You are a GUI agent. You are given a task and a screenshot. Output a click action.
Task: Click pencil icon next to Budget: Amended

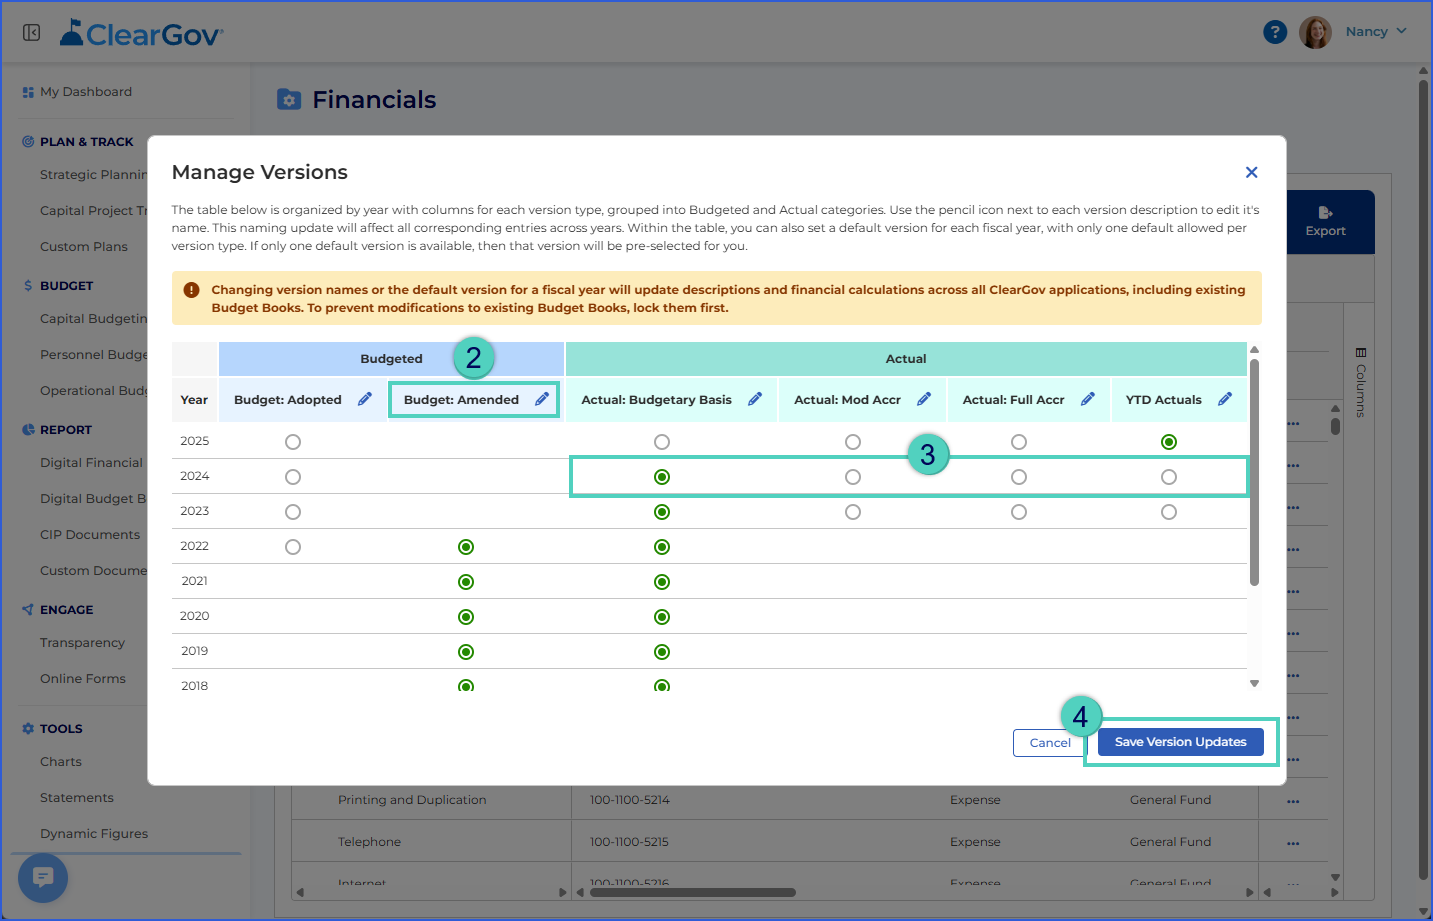(542, 399)
